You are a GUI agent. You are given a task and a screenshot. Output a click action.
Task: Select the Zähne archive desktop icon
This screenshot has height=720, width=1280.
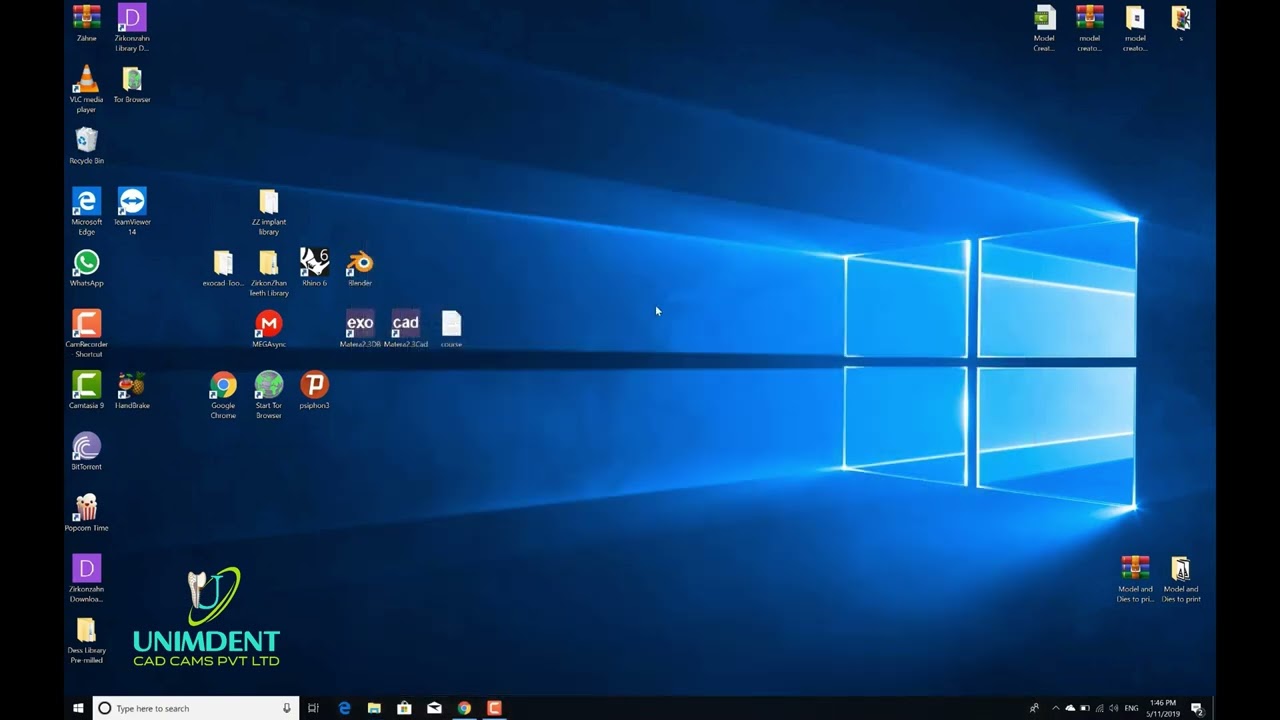[x=86, y=24]
